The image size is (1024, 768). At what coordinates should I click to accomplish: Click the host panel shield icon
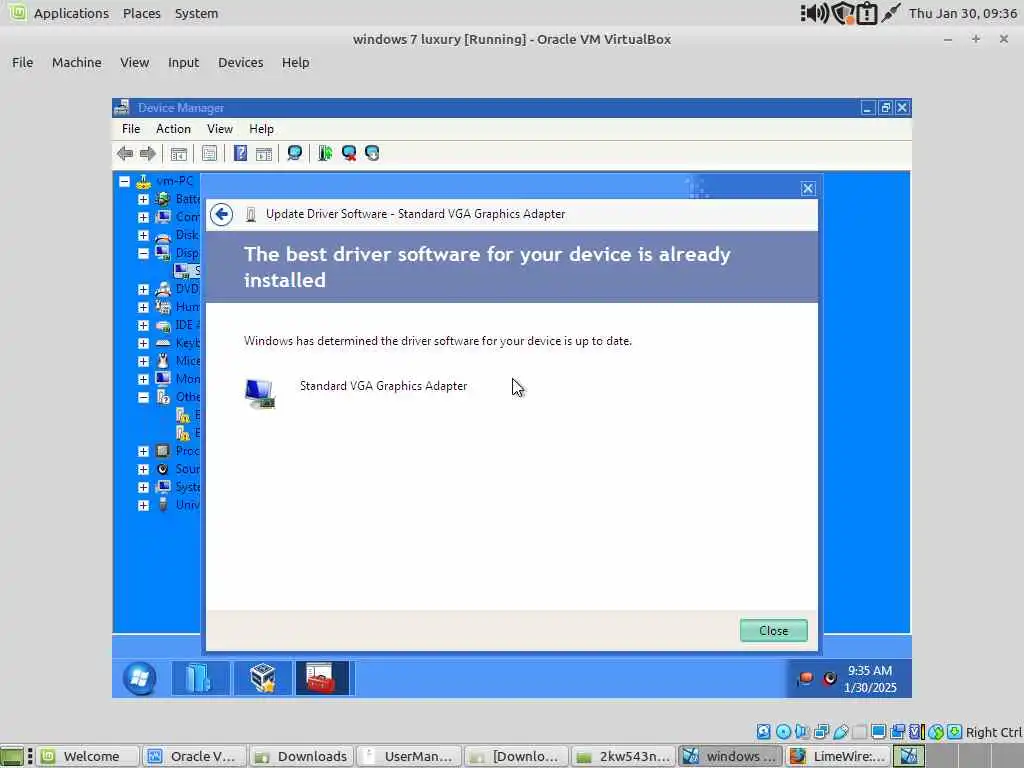point(842,13)
